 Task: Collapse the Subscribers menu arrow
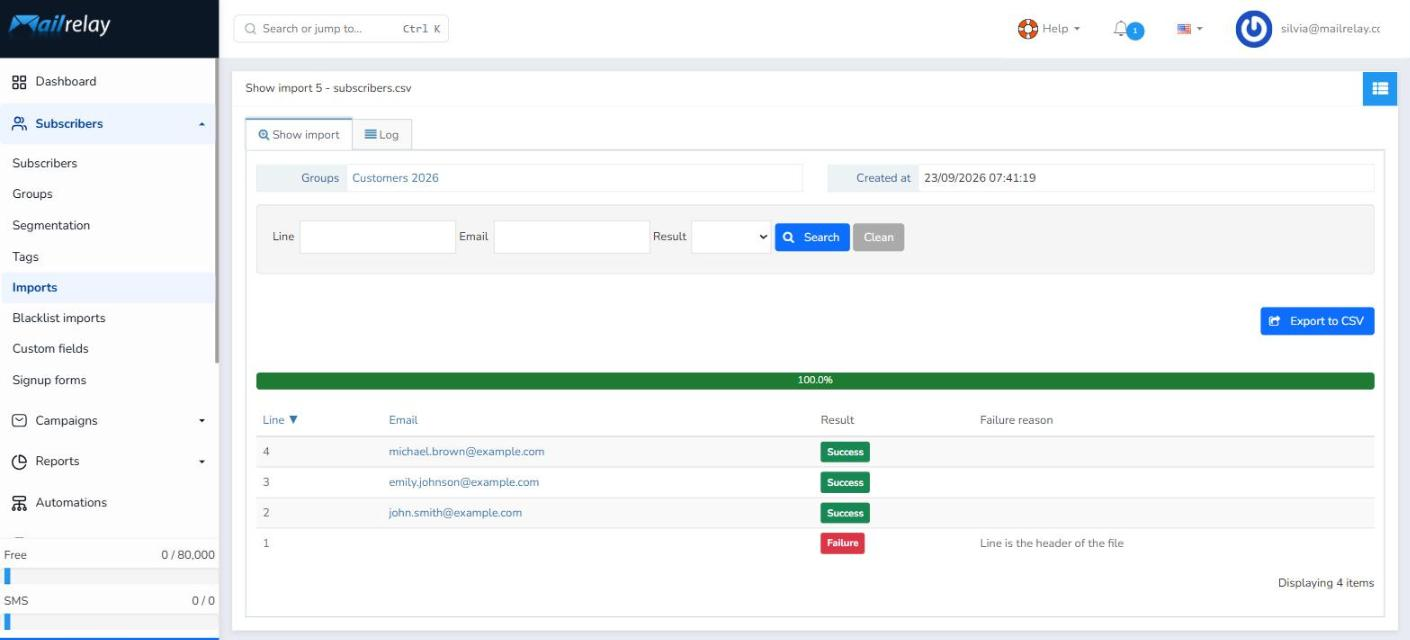pyautogui.click(x=202, y=125)
